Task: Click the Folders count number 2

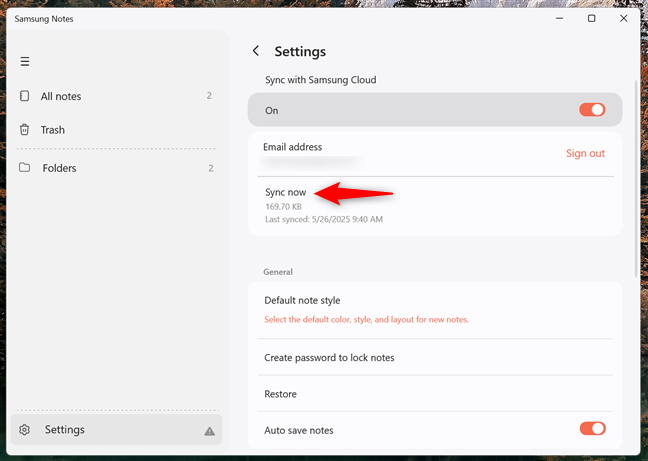Action: coord(211,168)
